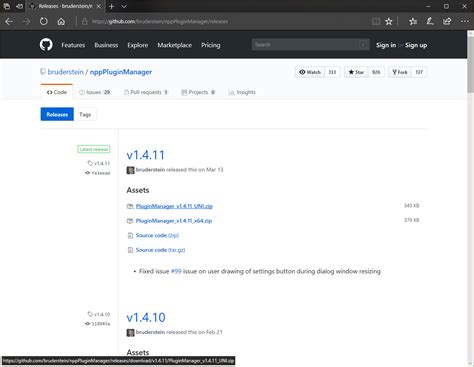The image size is (474, 367).
Task: Switch to the Code tab
Action: 57,92
